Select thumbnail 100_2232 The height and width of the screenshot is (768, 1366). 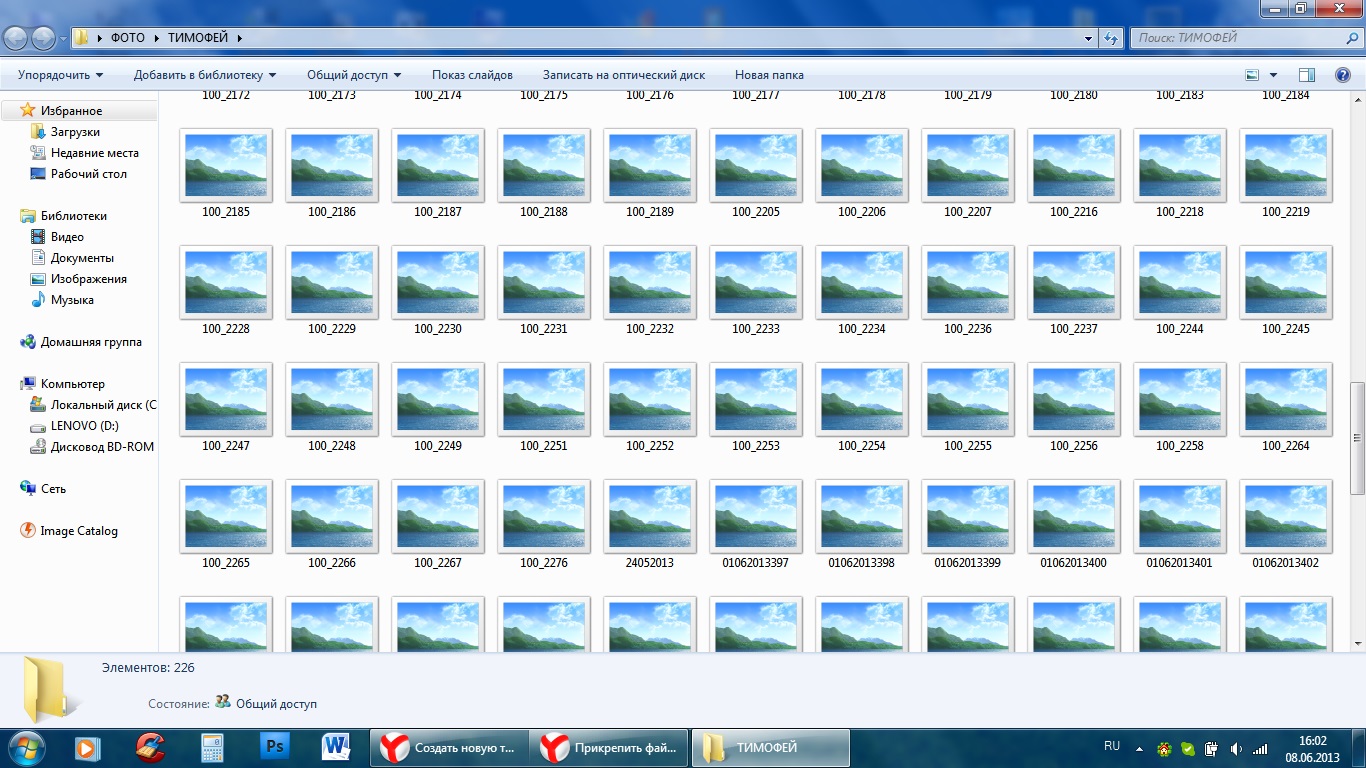click(649, 283)
